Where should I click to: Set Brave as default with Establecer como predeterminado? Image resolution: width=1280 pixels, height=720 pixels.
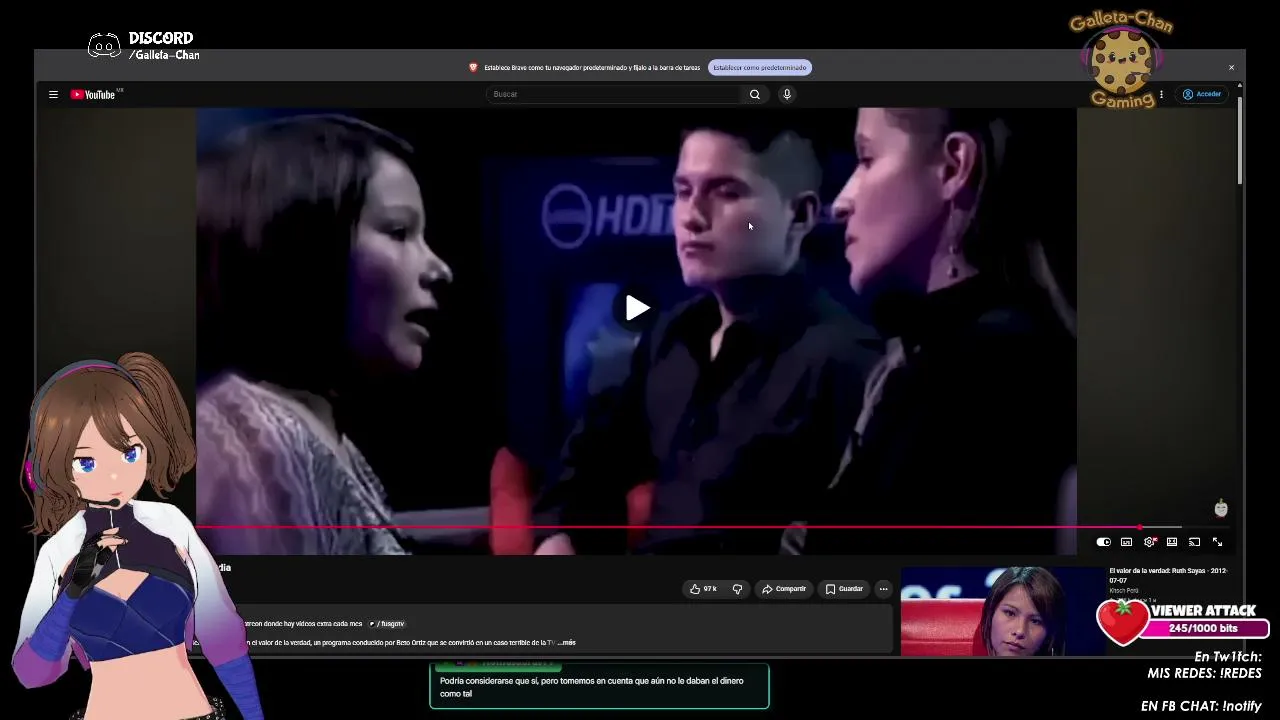760,67
